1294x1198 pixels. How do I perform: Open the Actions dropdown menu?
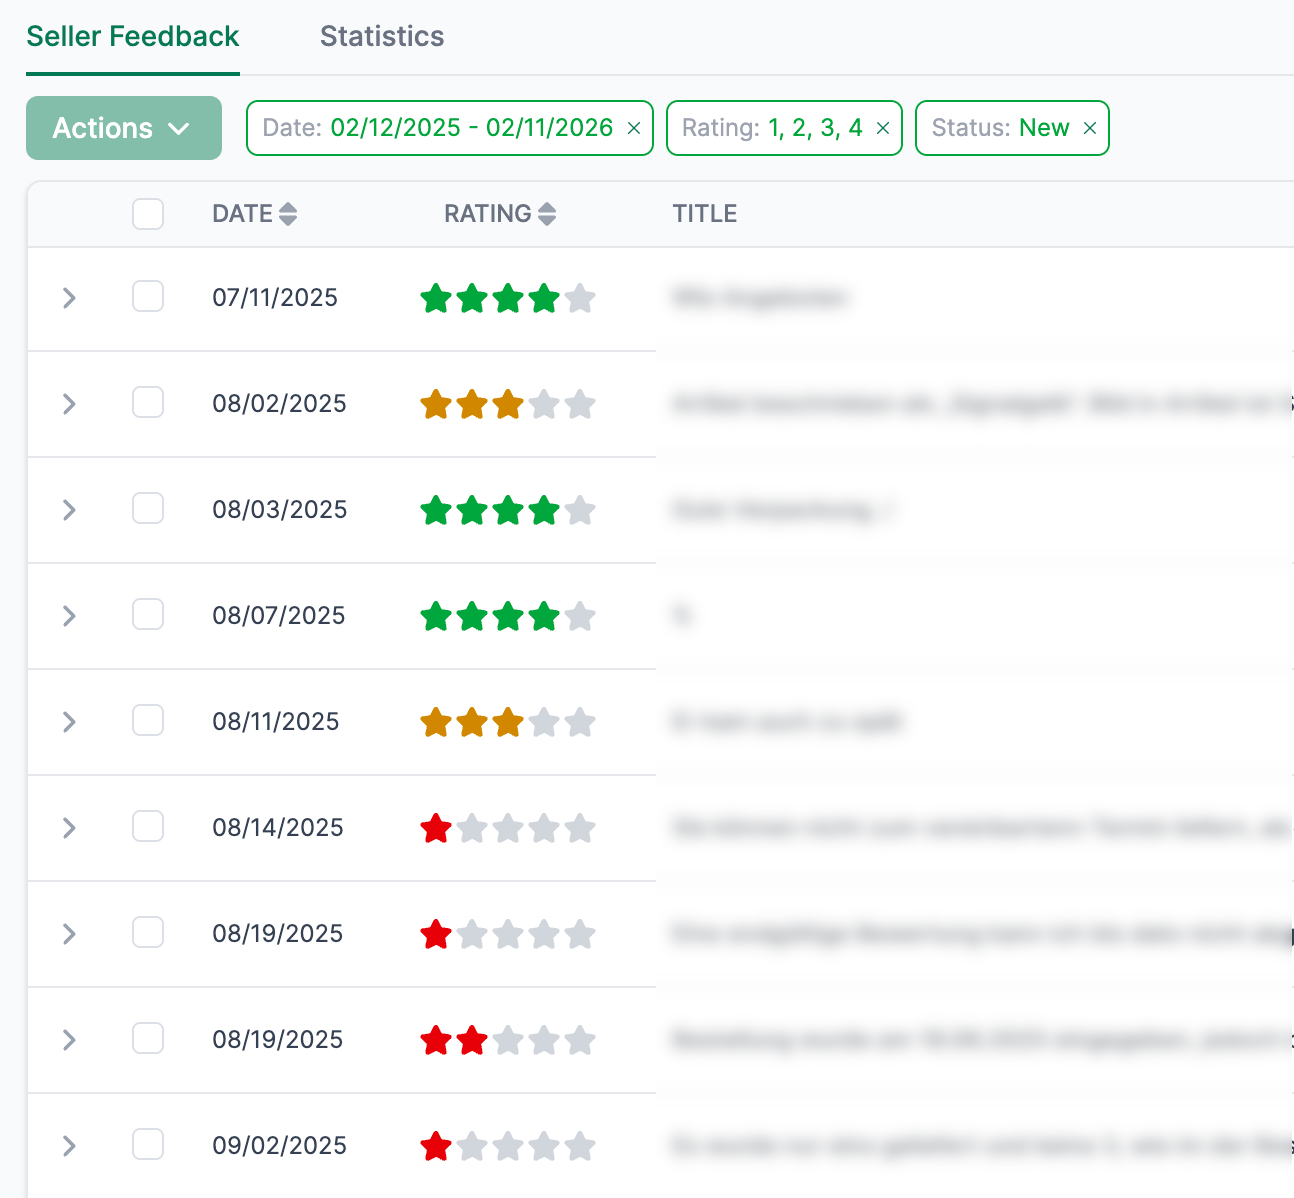click(x=124, y=128)
